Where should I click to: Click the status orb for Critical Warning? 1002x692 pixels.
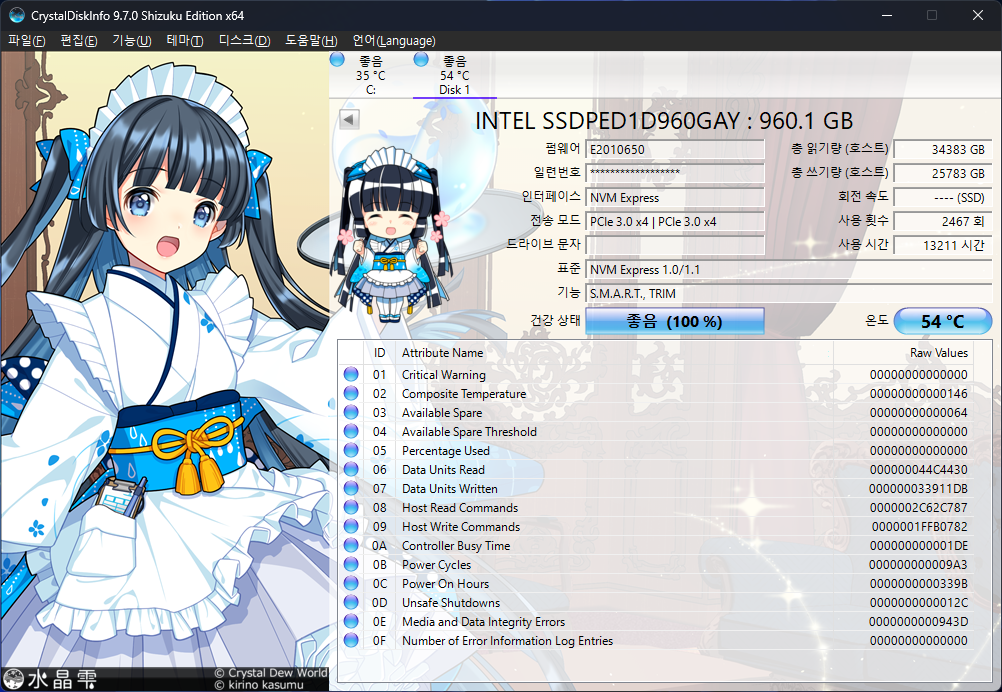[351, 374]
